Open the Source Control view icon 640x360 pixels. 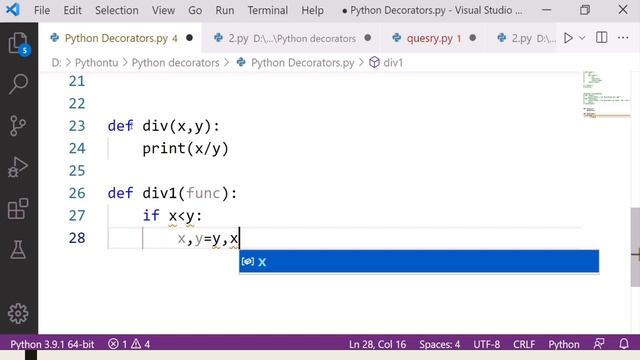(x=18, y=126)
